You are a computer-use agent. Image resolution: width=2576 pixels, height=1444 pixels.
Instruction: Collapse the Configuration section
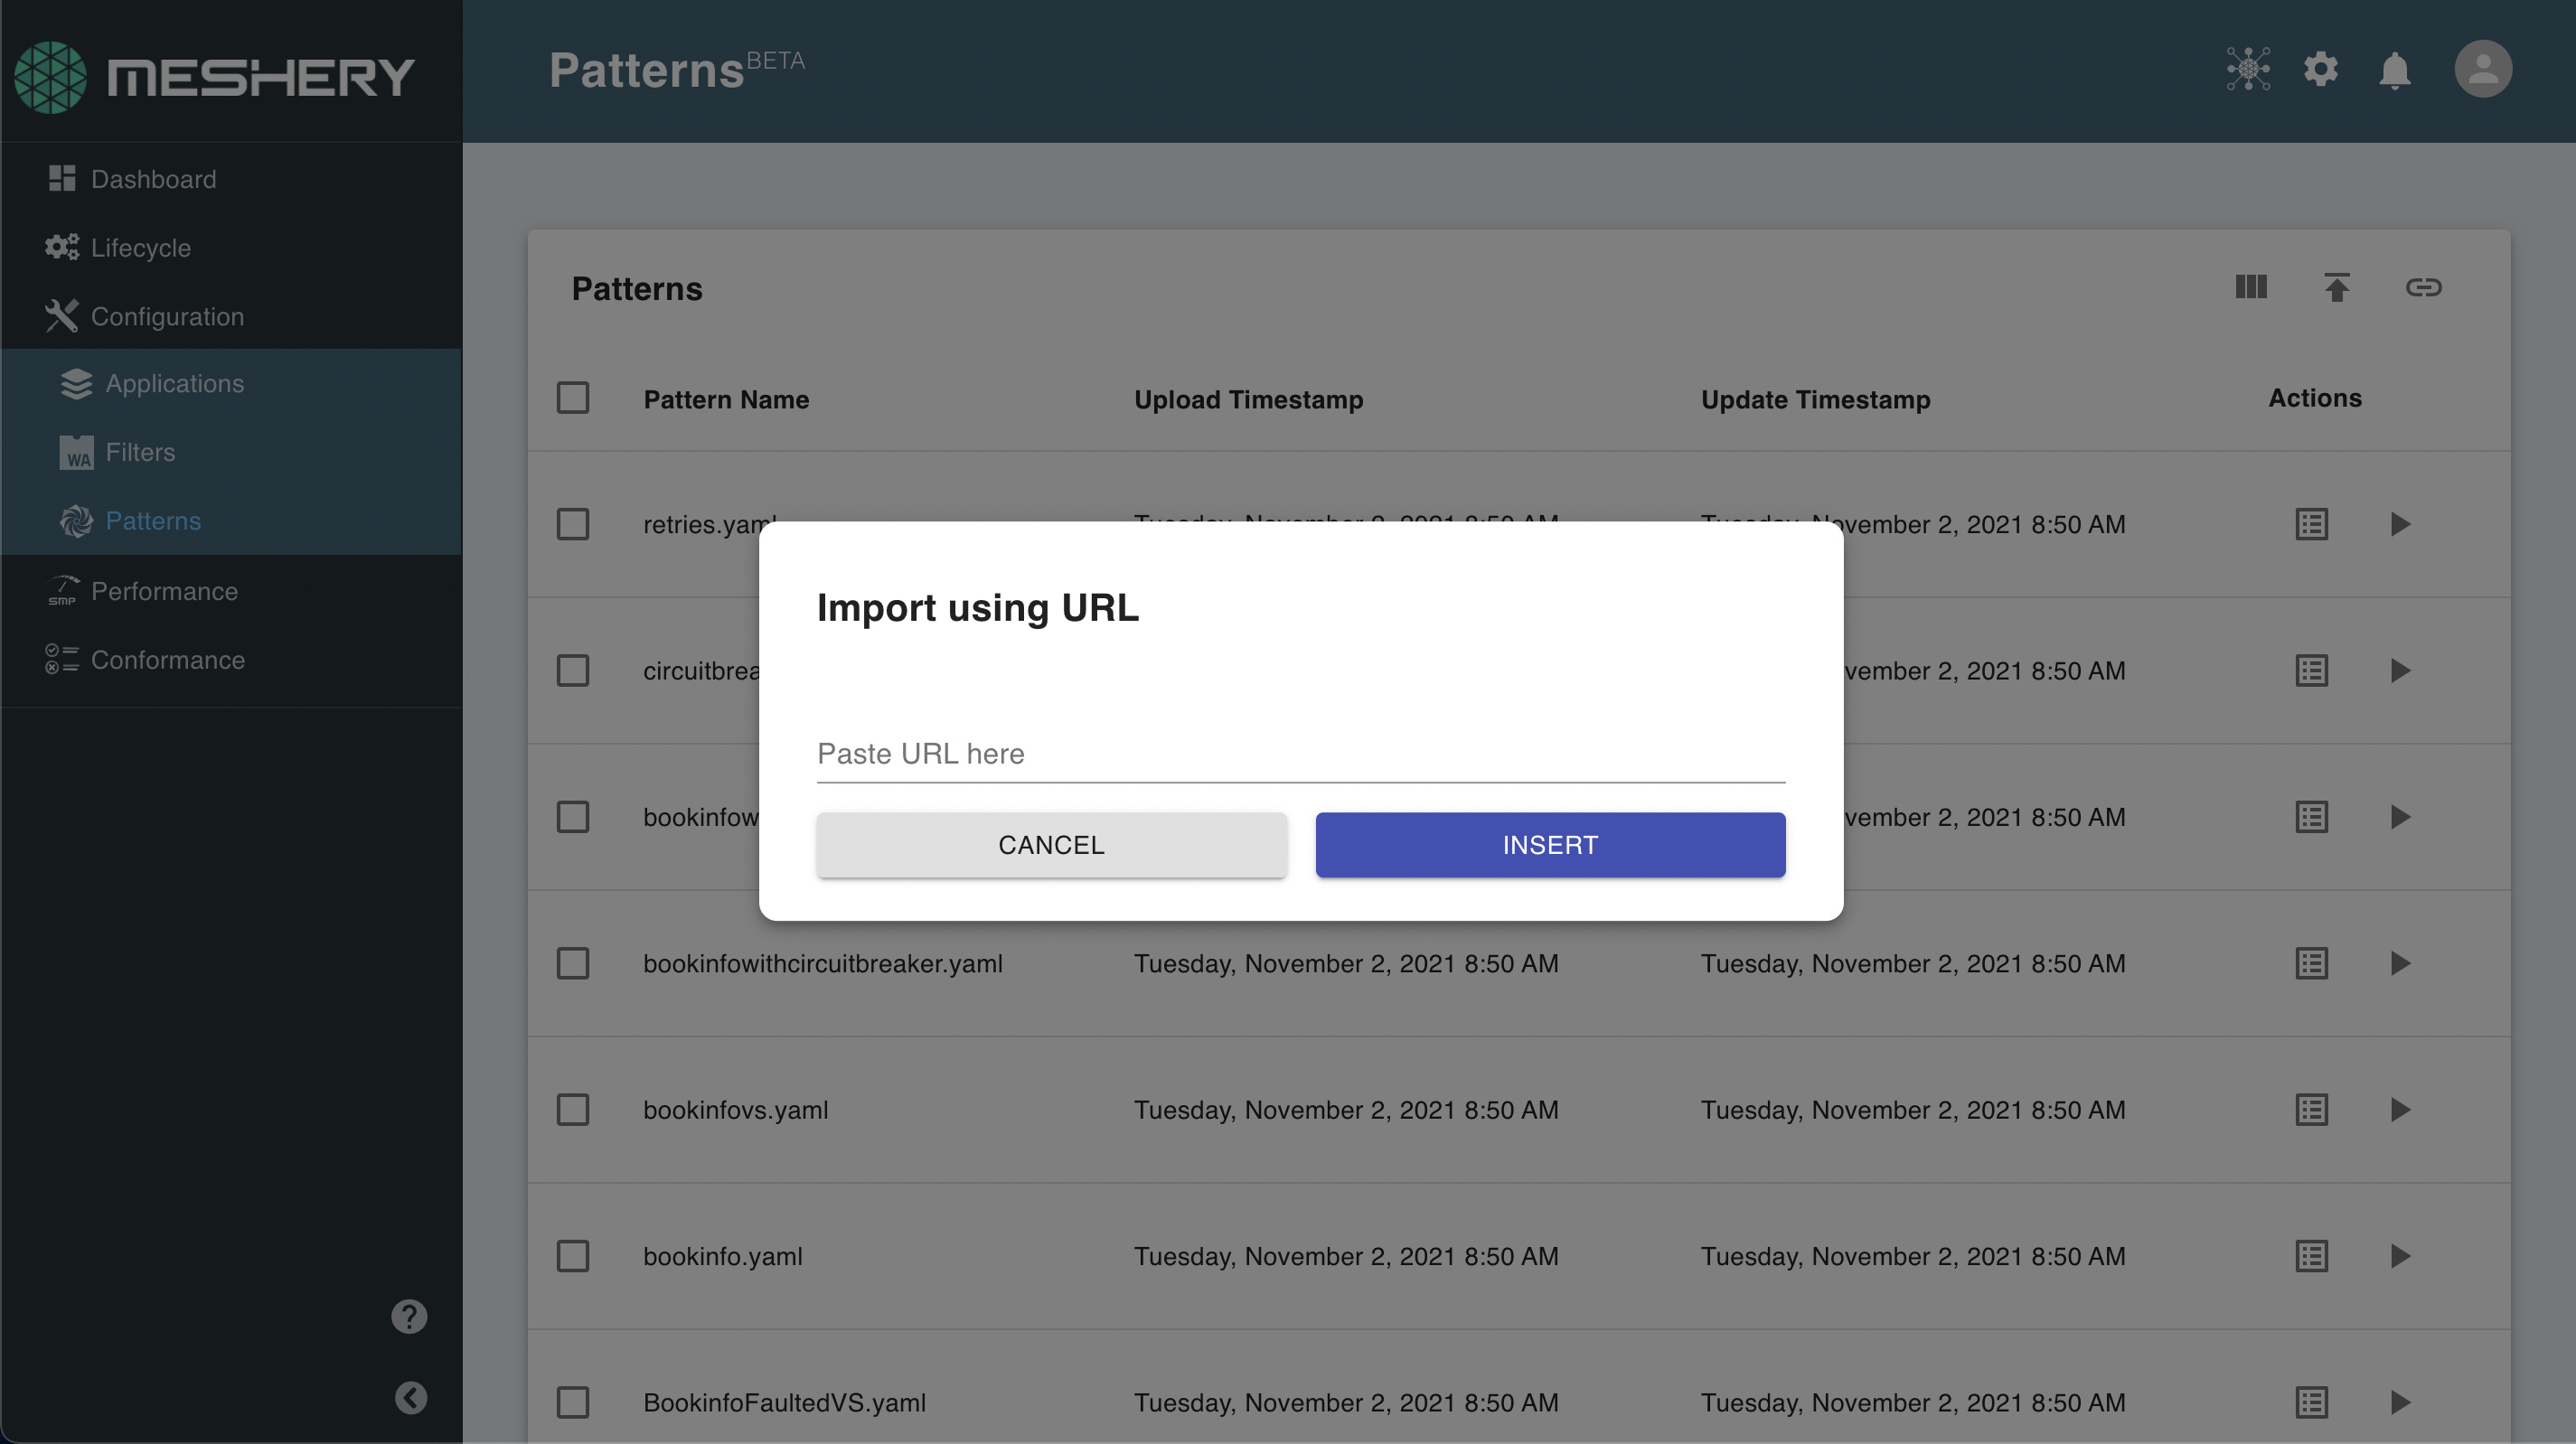(x=167, y=316)
